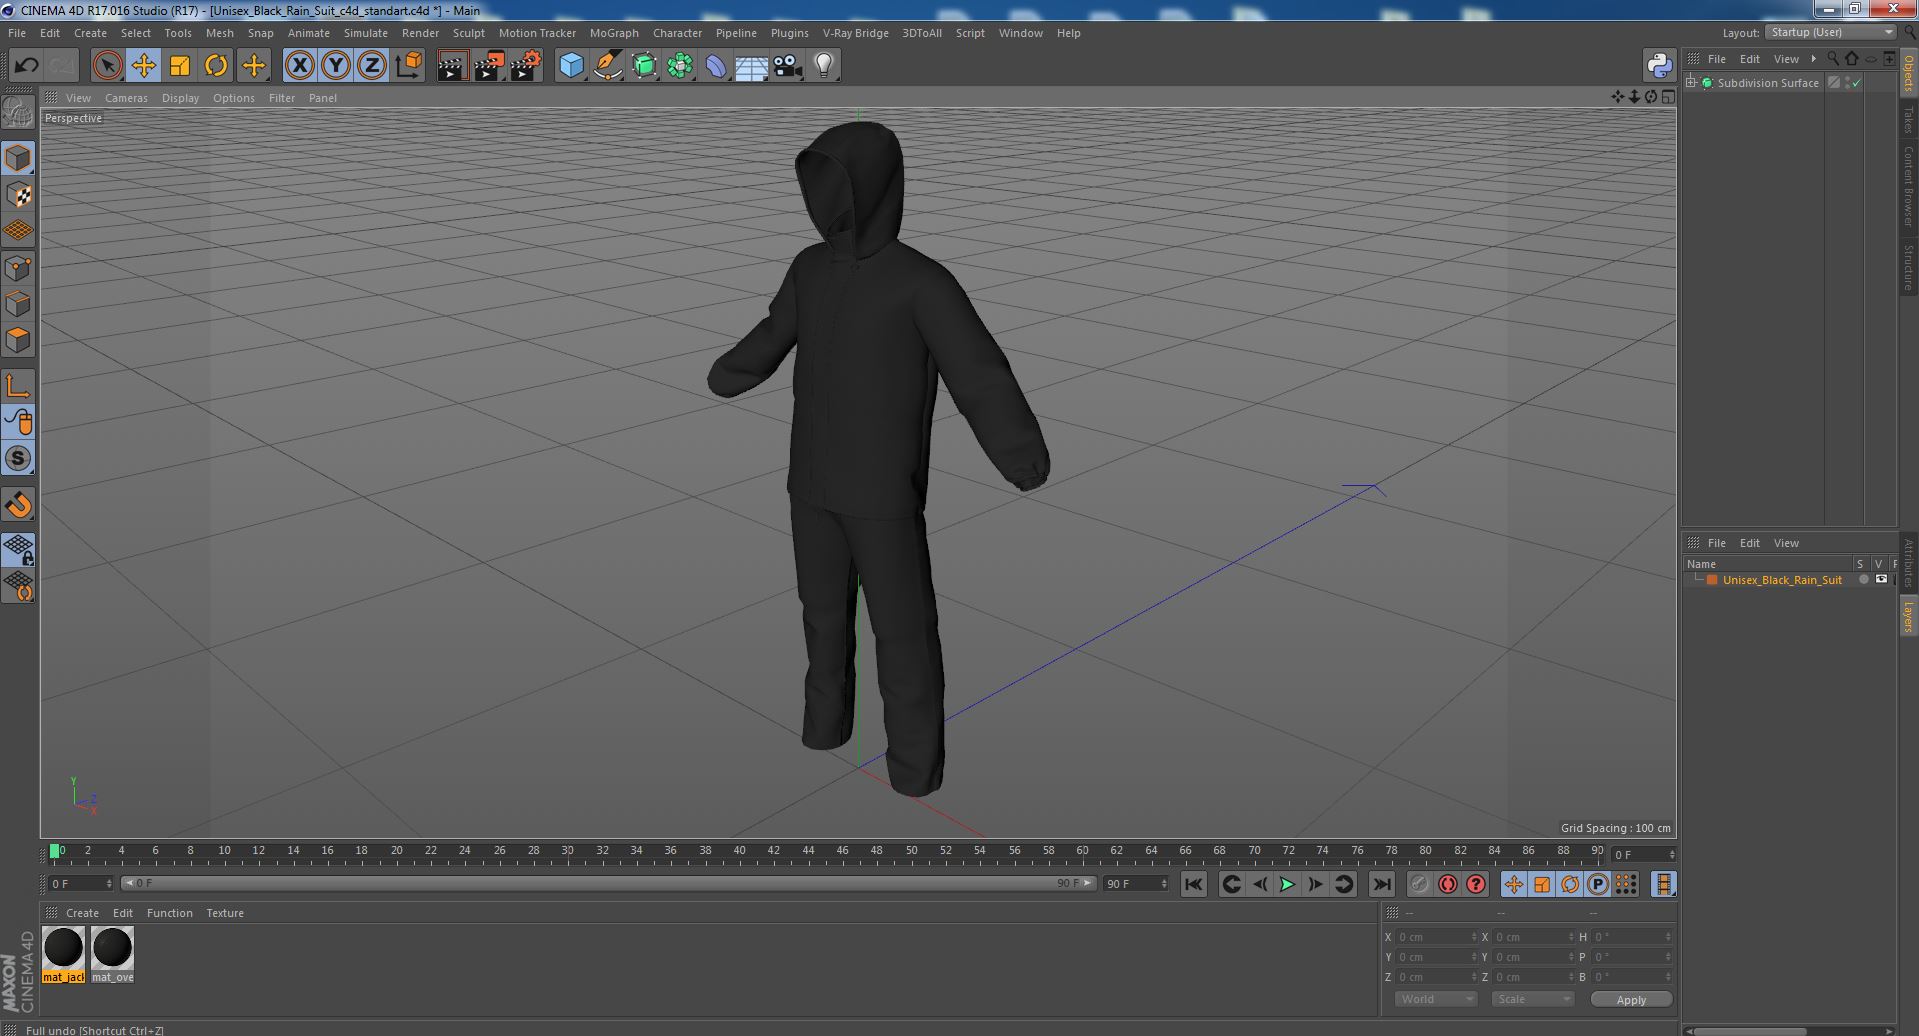Open the Scale mode dropdown
This screenshot has height=1036, width=1919.
coord(1532,999)
